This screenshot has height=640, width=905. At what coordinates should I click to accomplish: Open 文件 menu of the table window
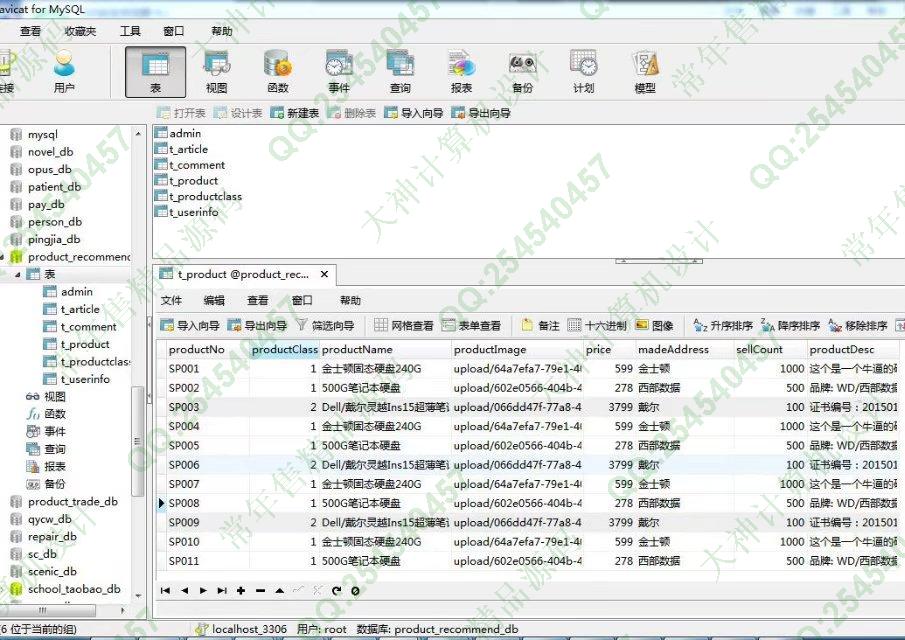(171, 300)
